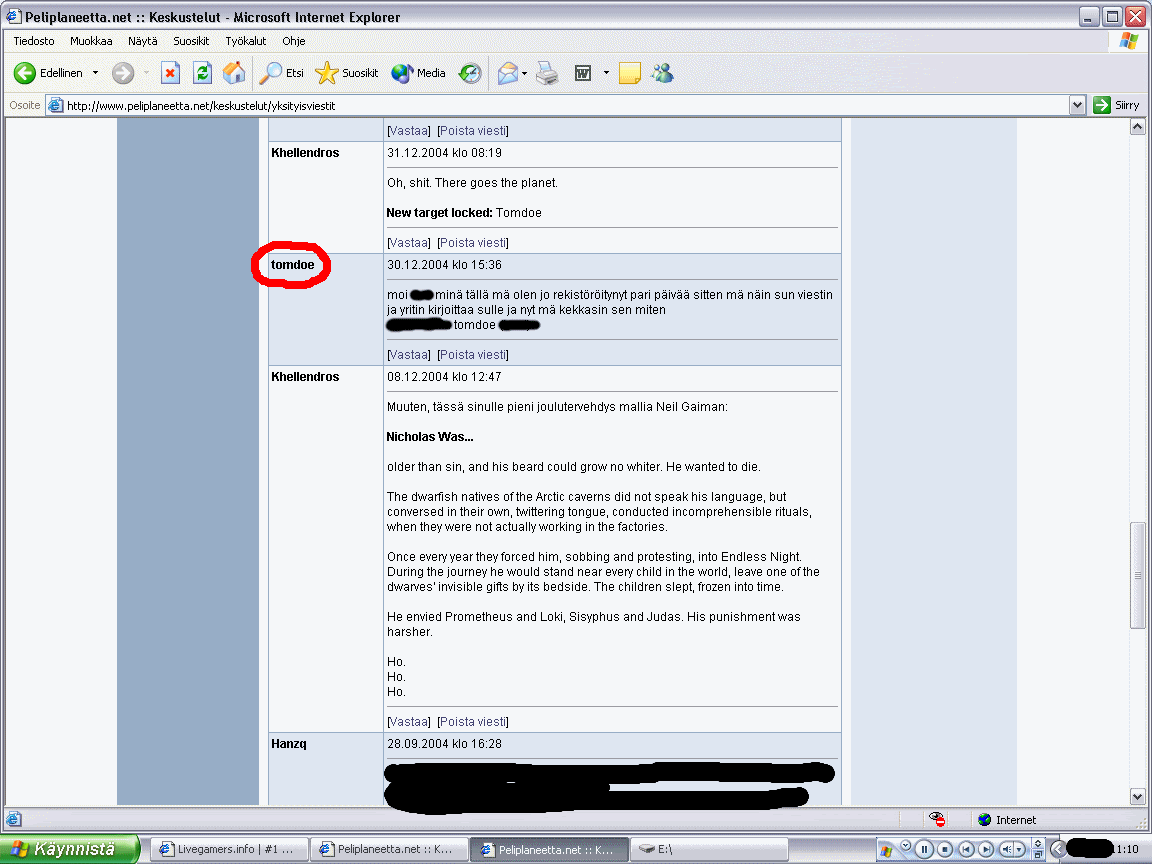Image resolution: width=1152 pixels, height=864 pixels.
Task: Click the Siirry go button
Action: click(1116, 105)
